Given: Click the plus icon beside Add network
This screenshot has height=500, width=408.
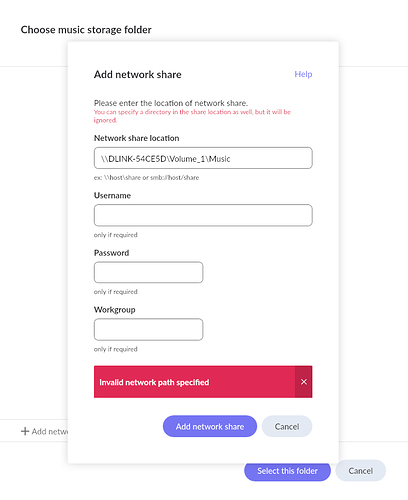Looking at the screenshot, I should (25, 431).
